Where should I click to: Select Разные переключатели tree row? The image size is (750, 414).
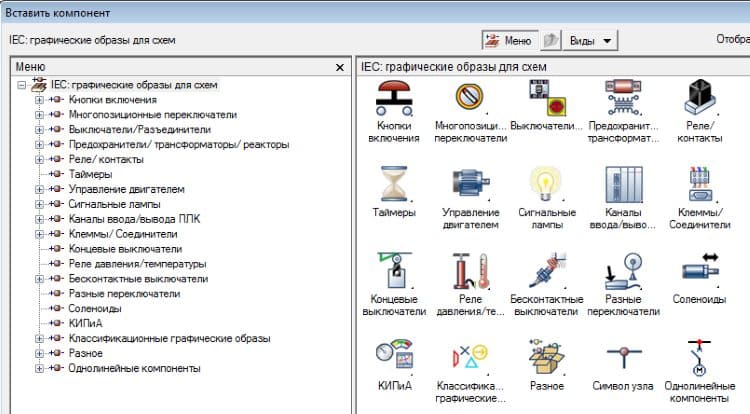point(124,294)
